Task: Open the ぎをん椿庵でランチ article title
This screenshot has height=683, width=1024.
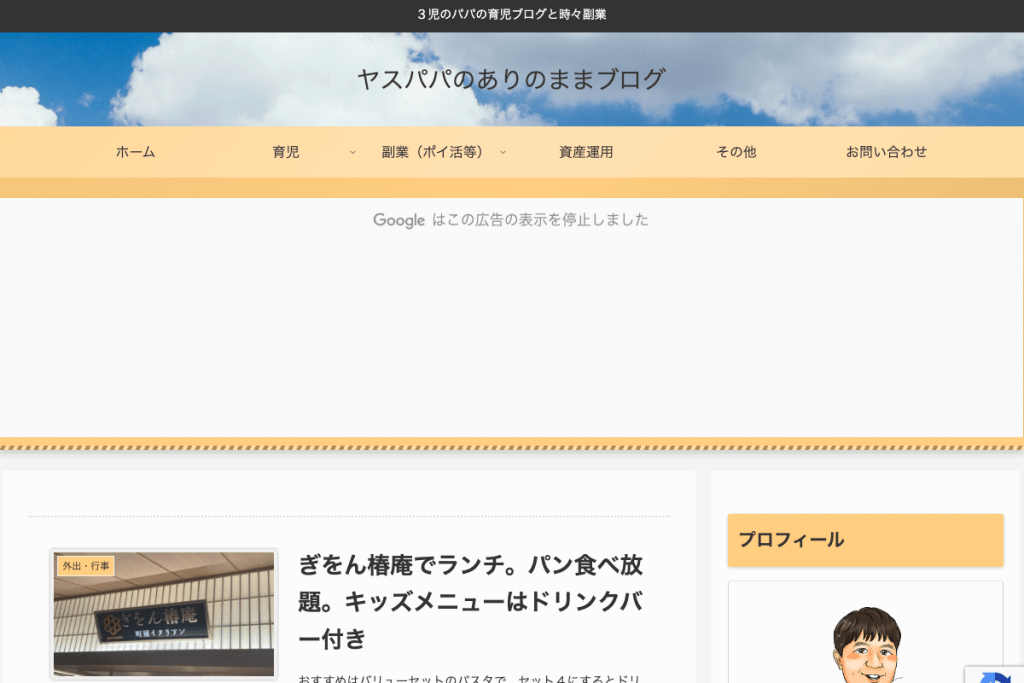Action: click(x=470, y=601)
